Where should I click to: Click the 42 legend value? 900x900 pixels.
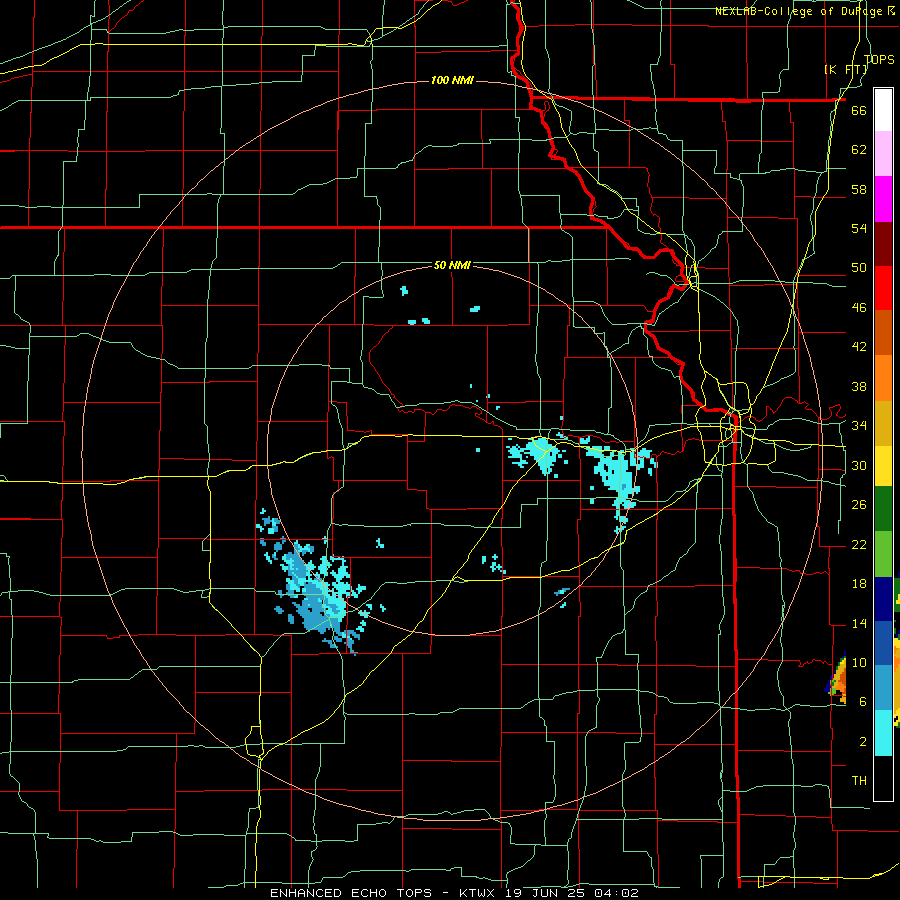[x=859, y=347]
